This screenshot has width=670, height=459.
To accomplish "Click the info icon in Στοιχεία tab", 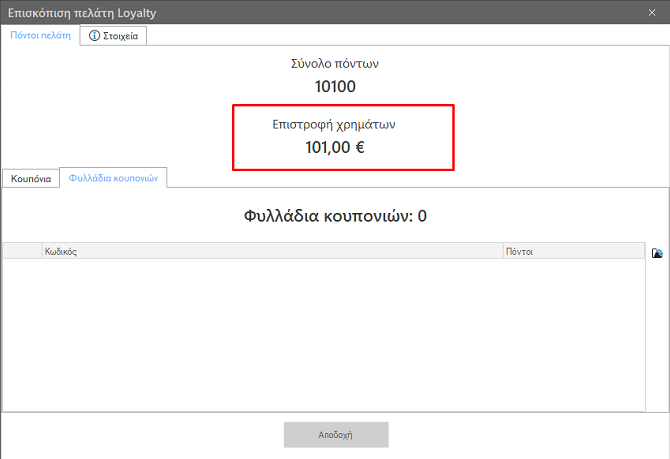I will coord(94,35).
